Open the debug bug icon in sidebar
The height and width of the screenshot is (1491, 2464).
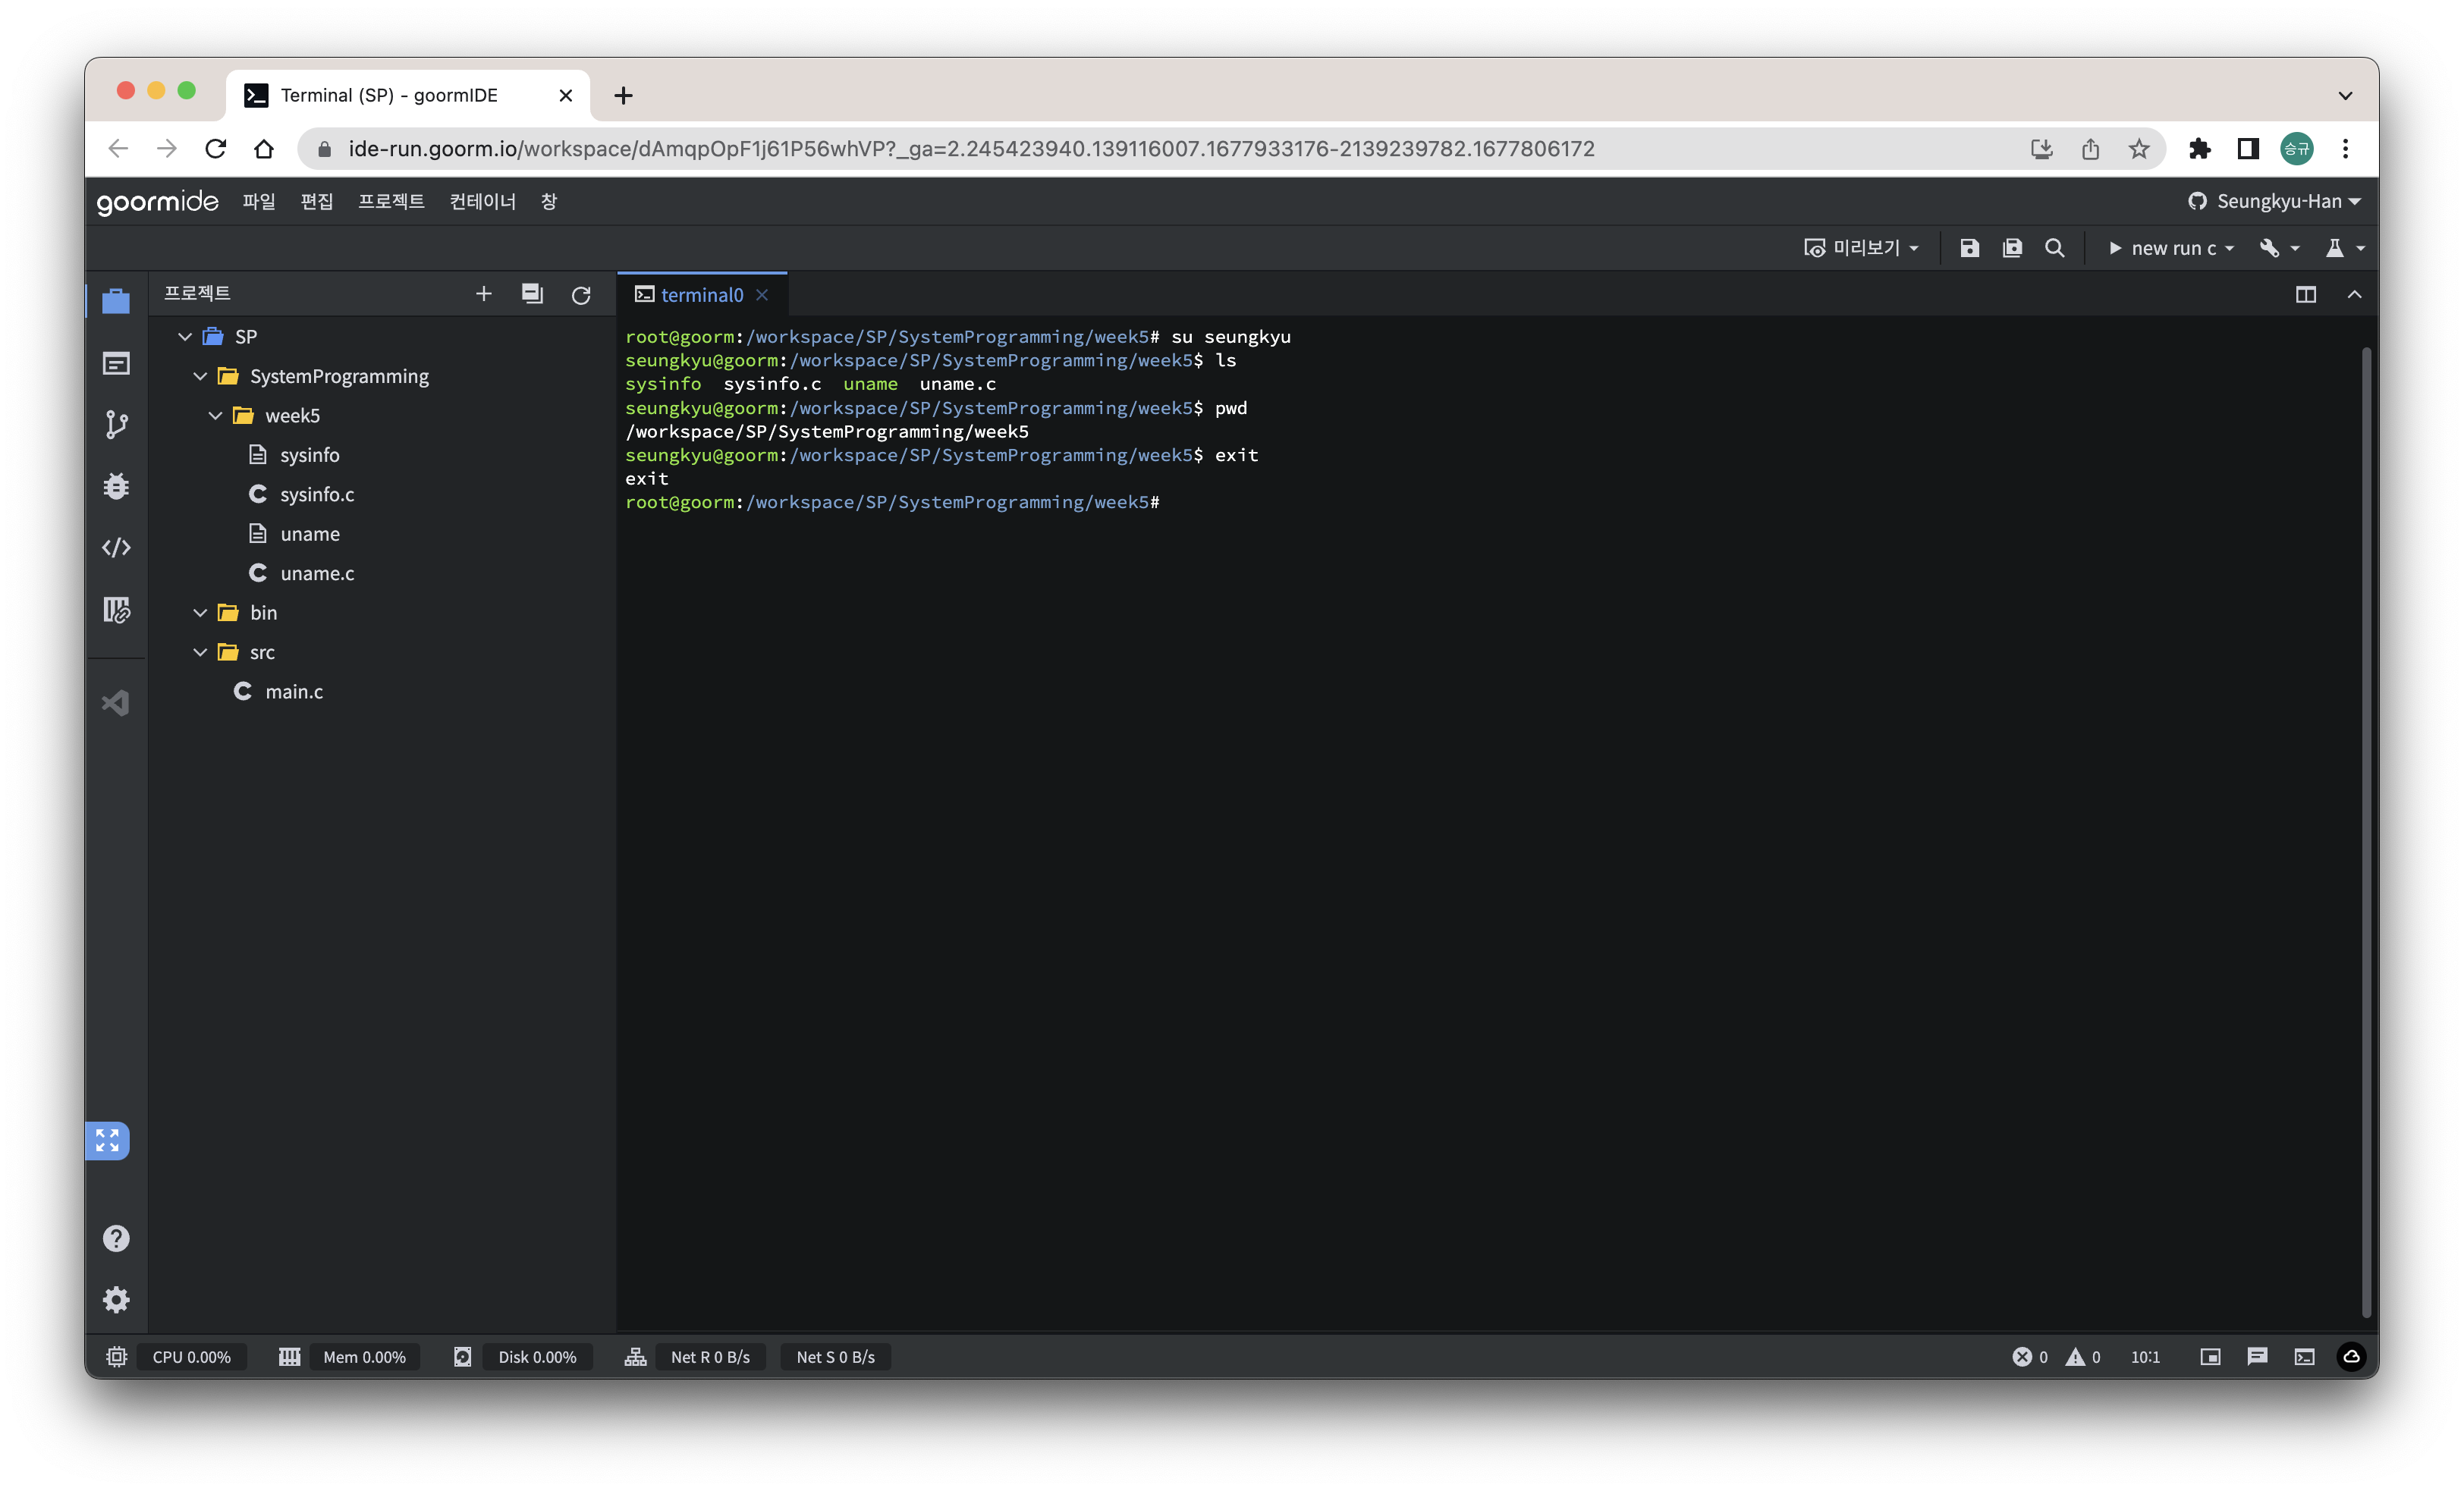(116, 486)
